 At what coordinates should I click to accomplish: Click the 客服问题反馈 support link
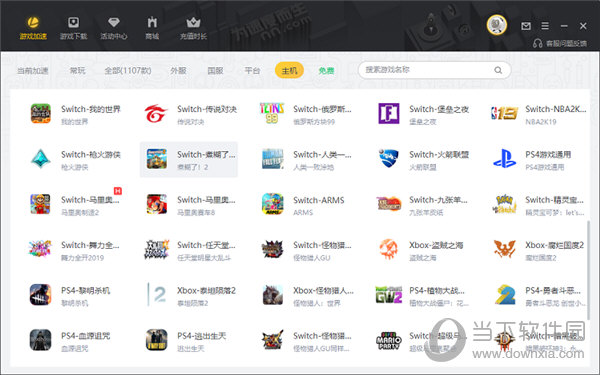point(560,43)
